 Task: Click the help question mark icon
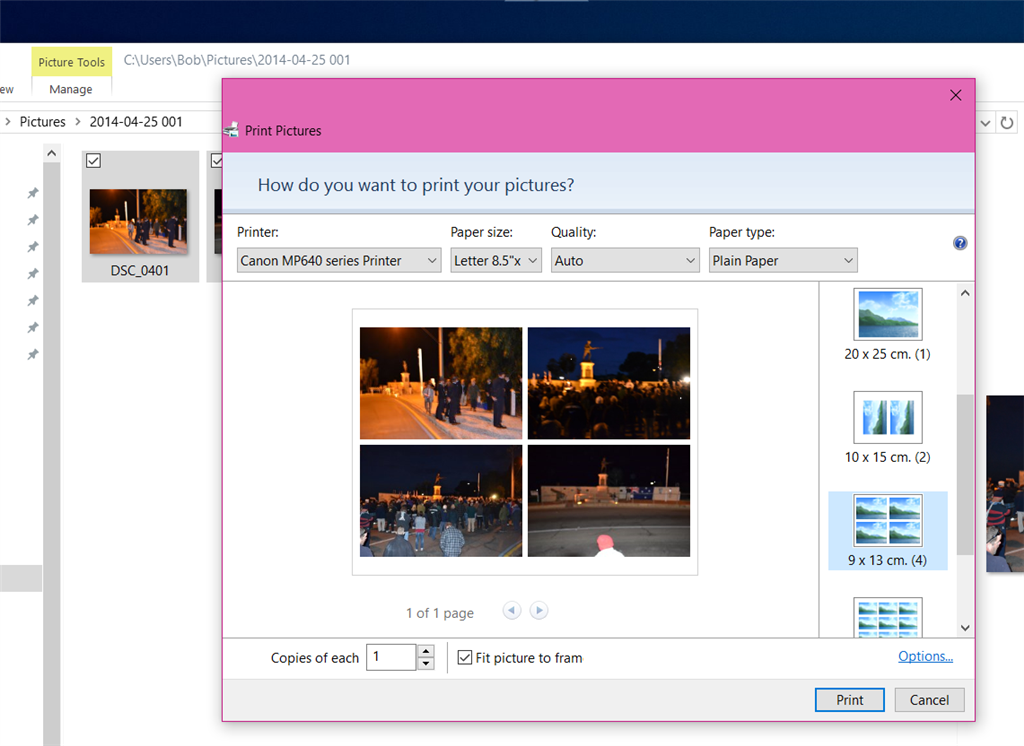959,243
